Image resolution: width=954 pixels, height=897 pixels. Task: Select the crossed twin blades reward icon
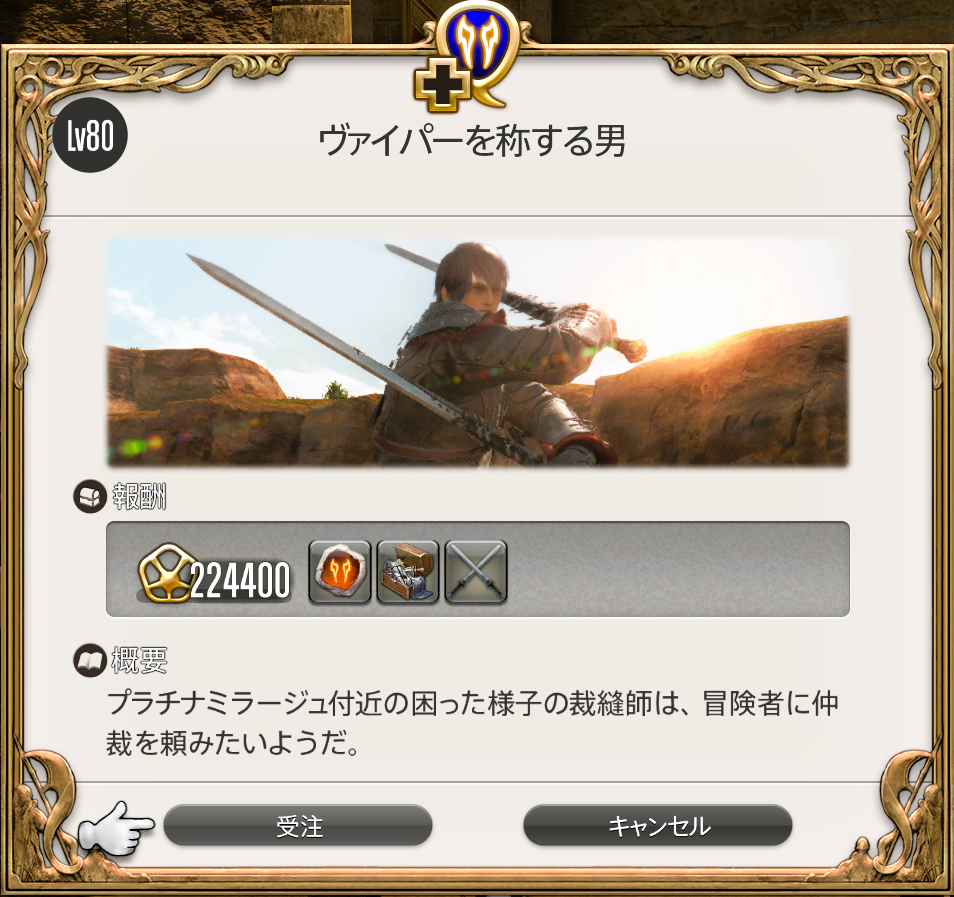[476, 571]
